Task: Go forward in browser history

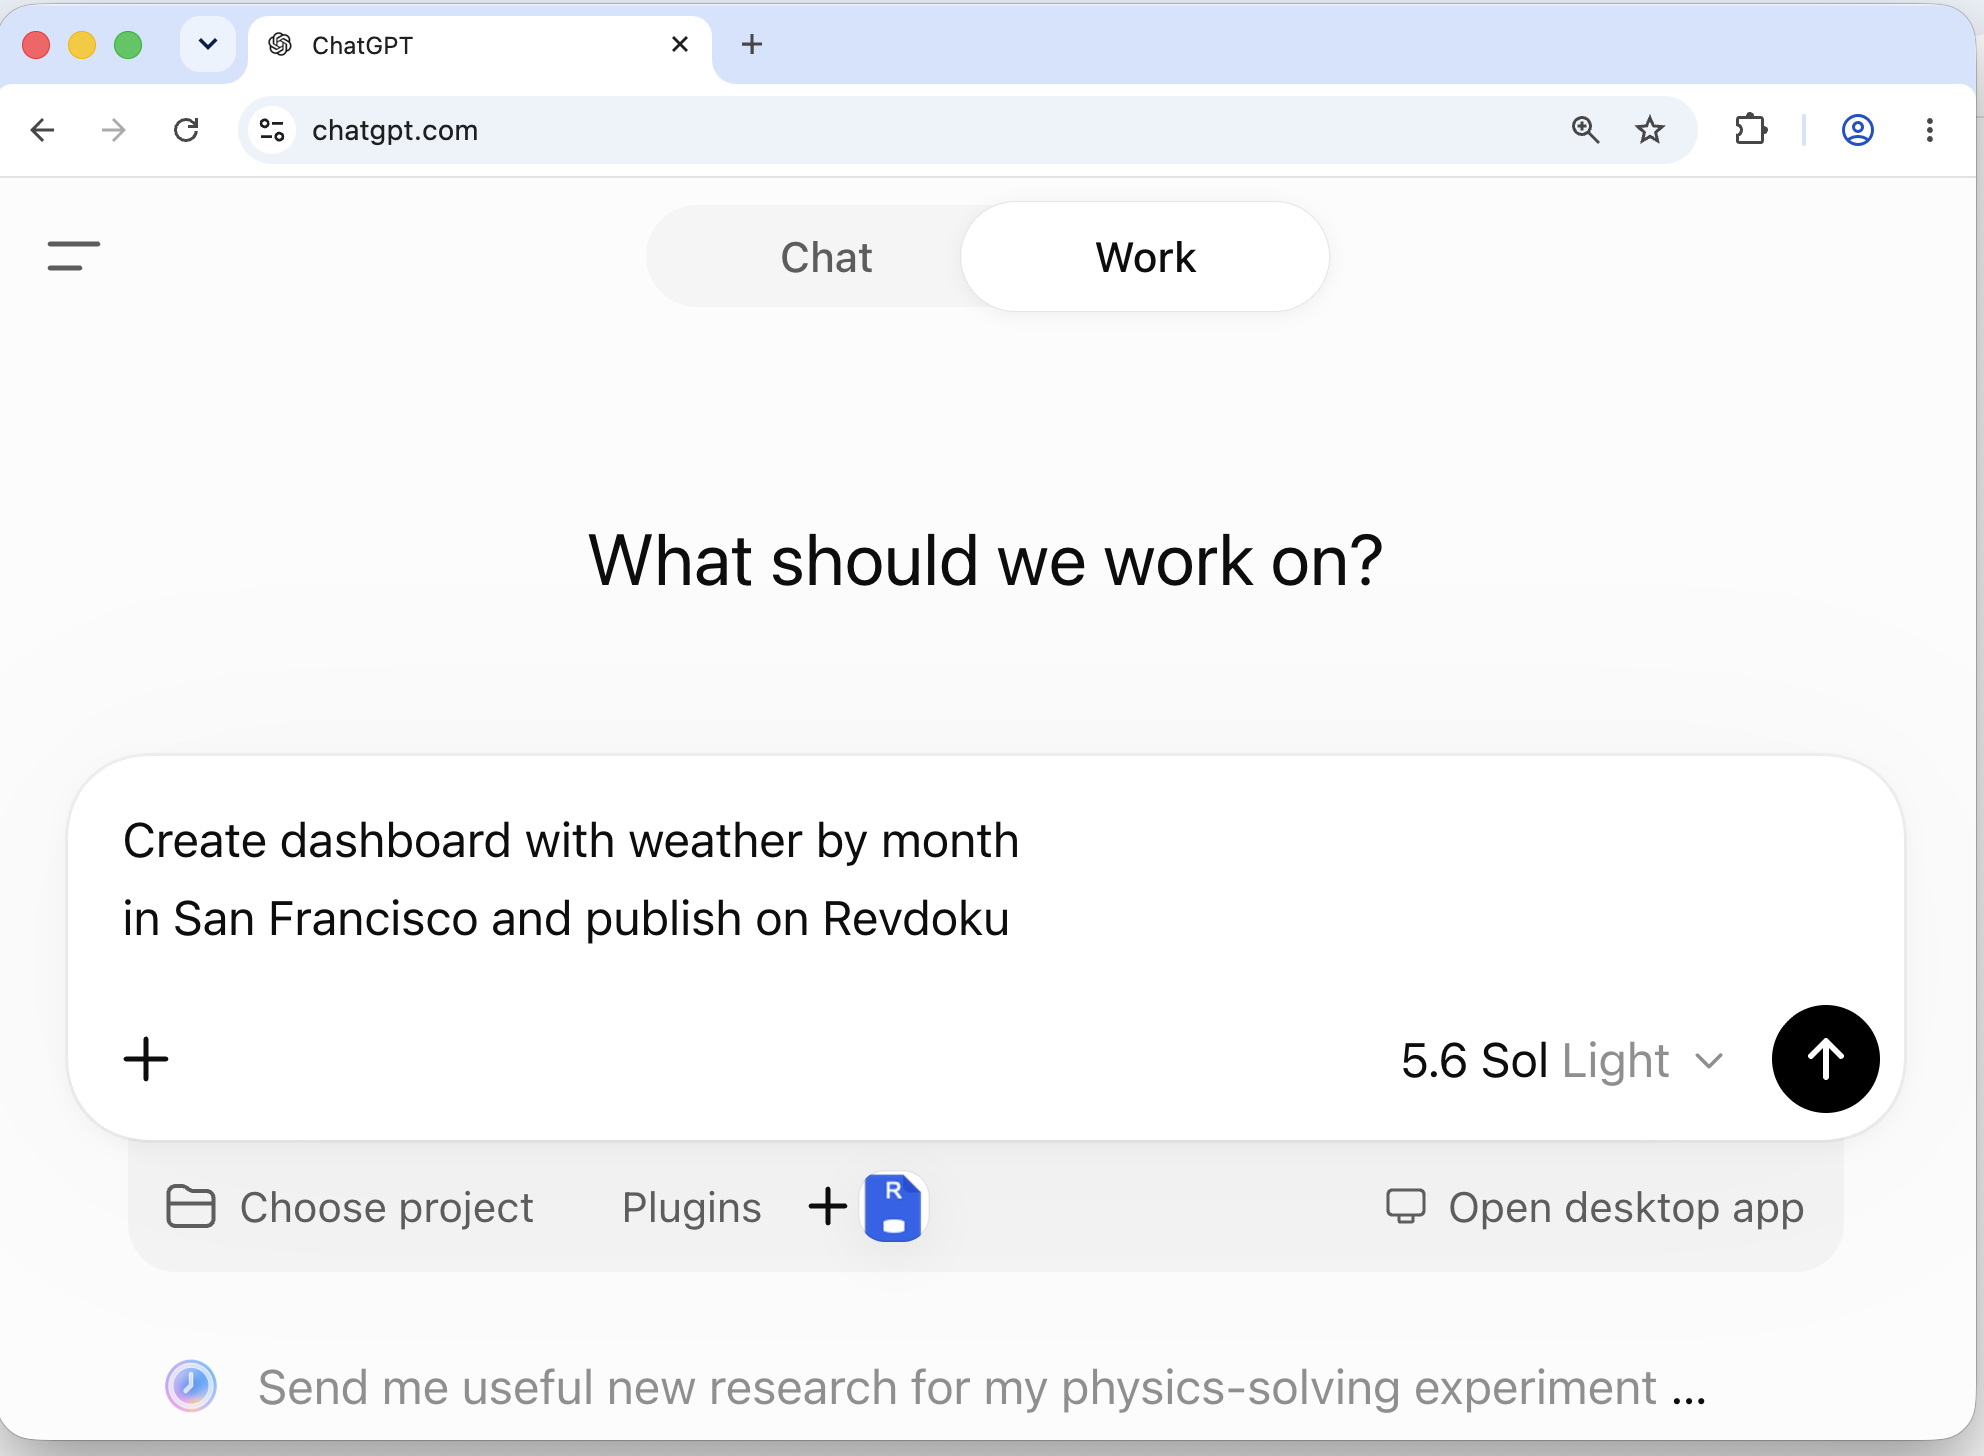Action: click(114, 130)
